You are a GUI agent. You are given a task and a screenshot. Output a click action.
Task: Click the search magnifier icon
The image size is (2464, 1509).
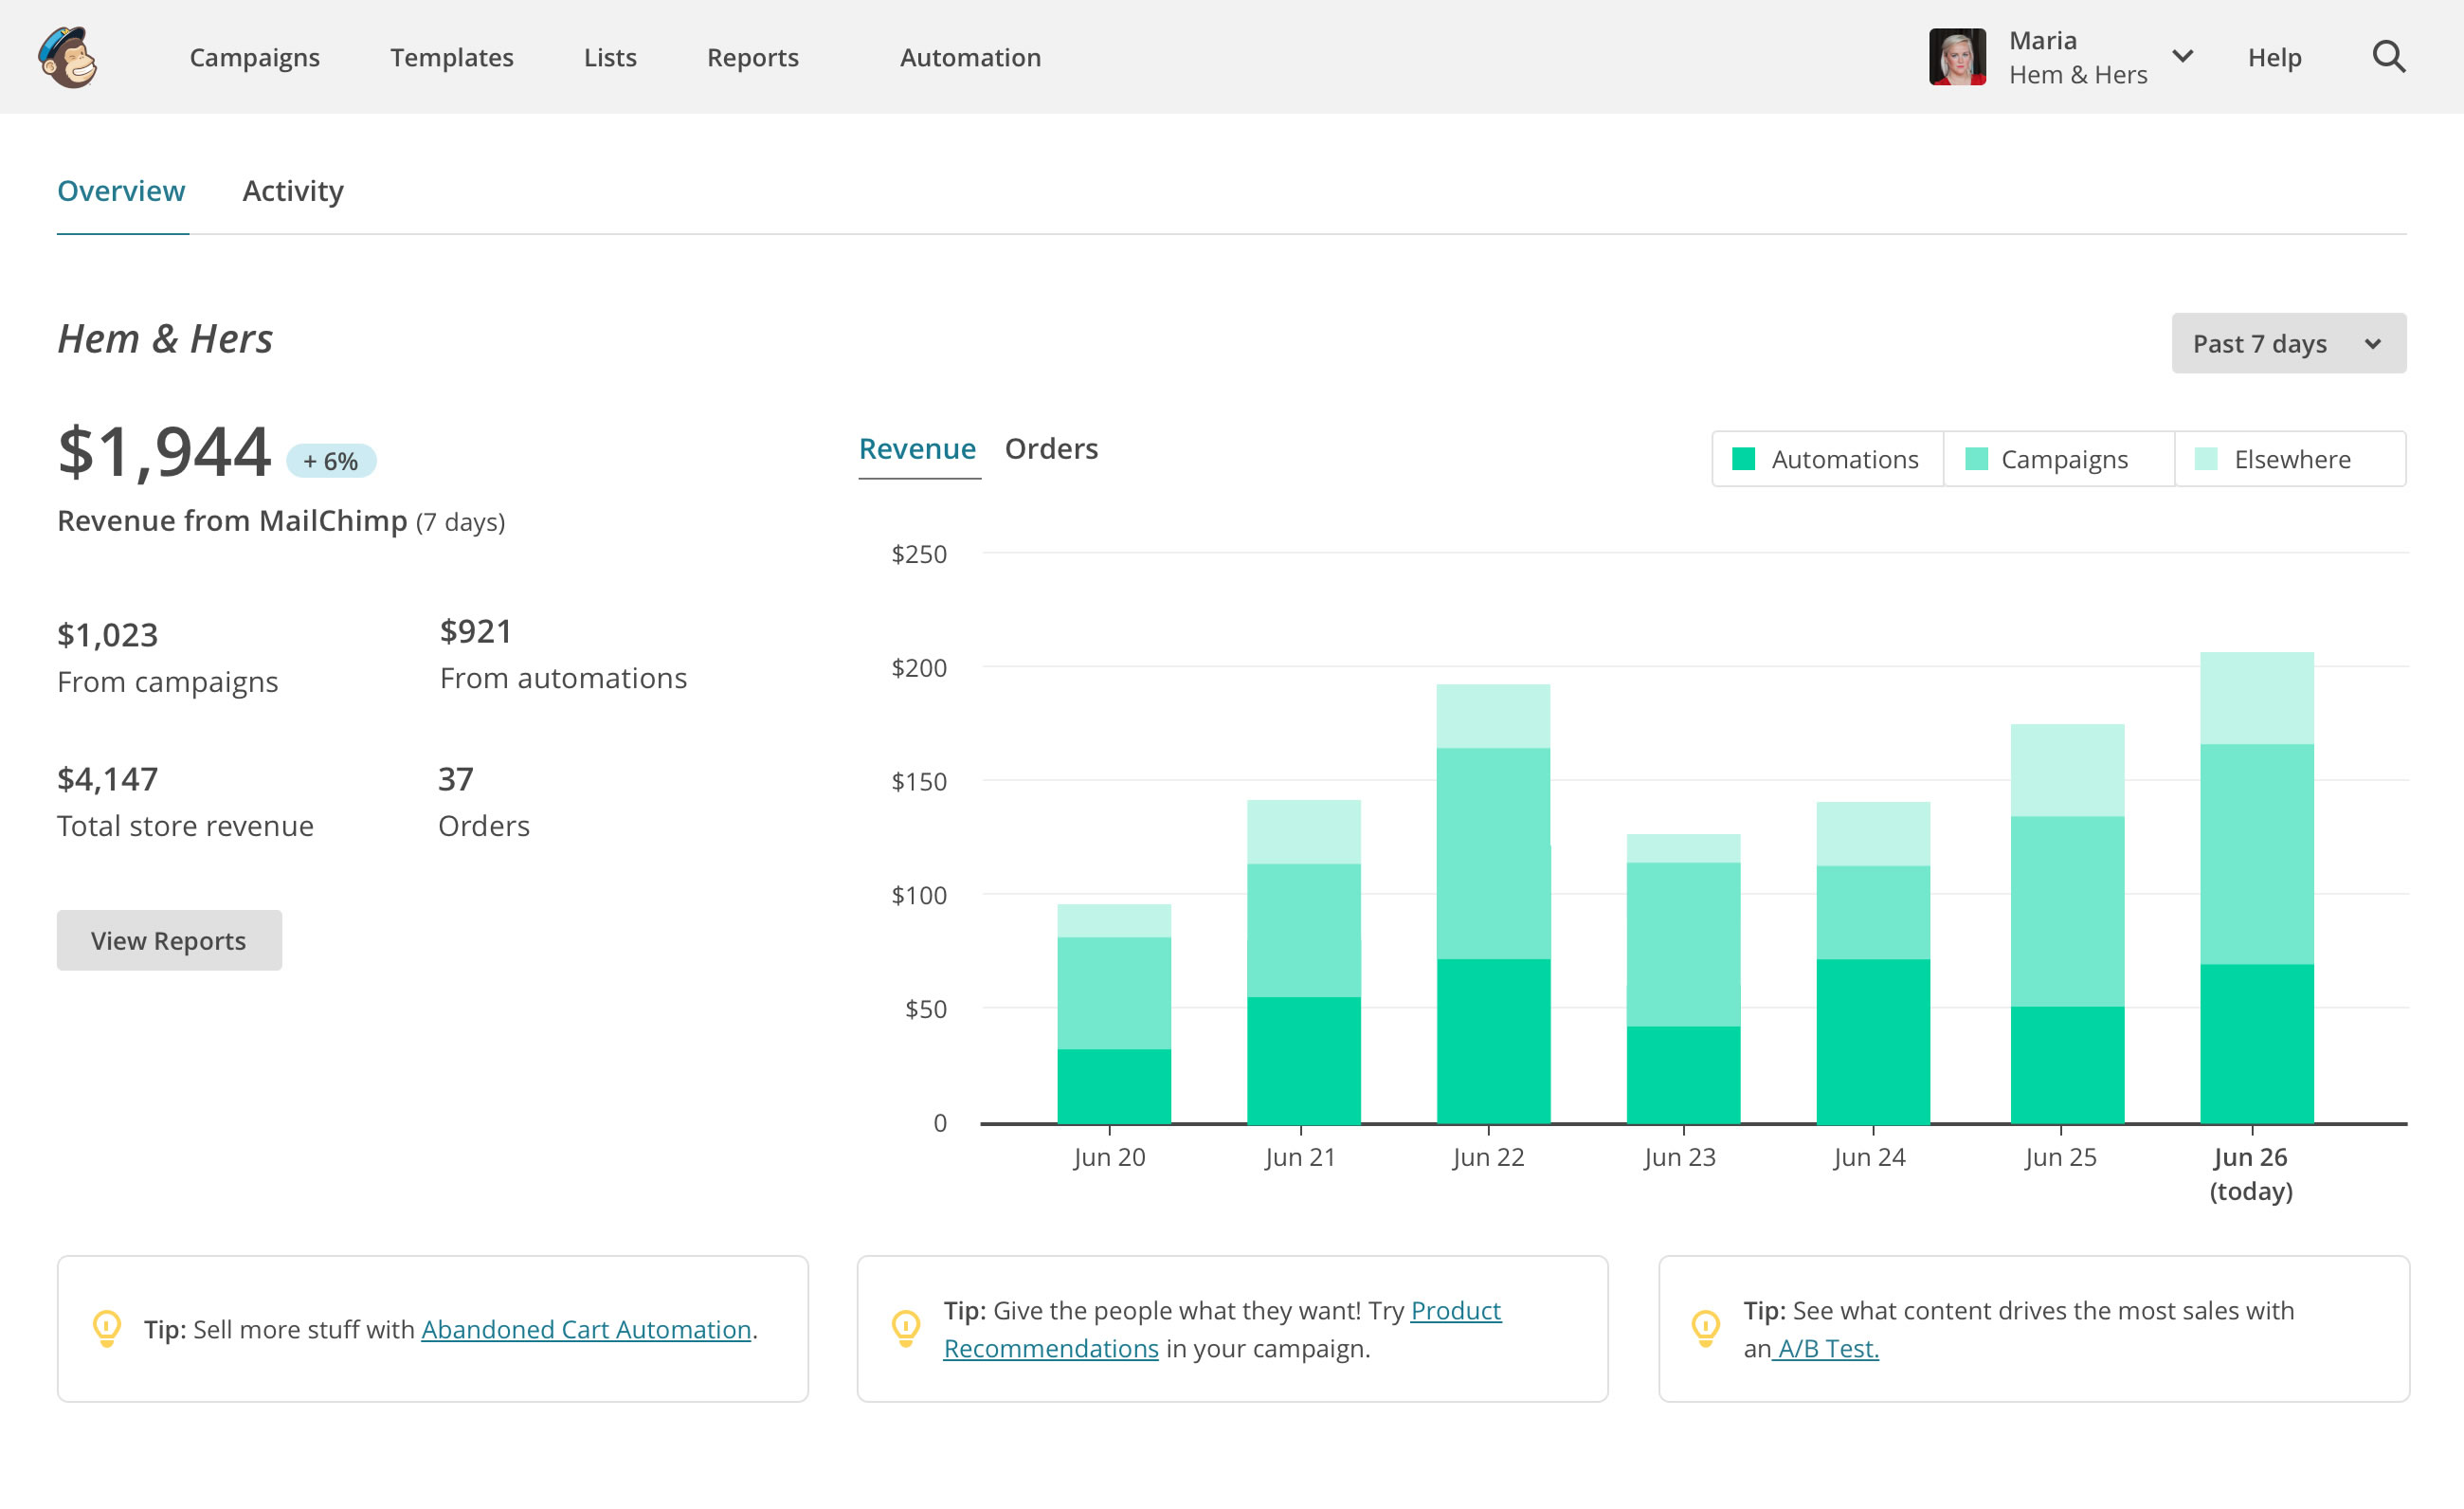2390,56
